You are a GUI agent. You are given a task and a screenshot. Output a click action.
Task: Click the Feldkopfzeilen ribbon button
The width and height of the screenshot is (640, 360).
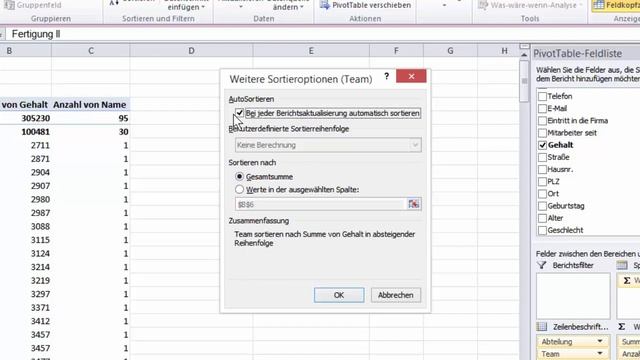[x=617, y=5]
